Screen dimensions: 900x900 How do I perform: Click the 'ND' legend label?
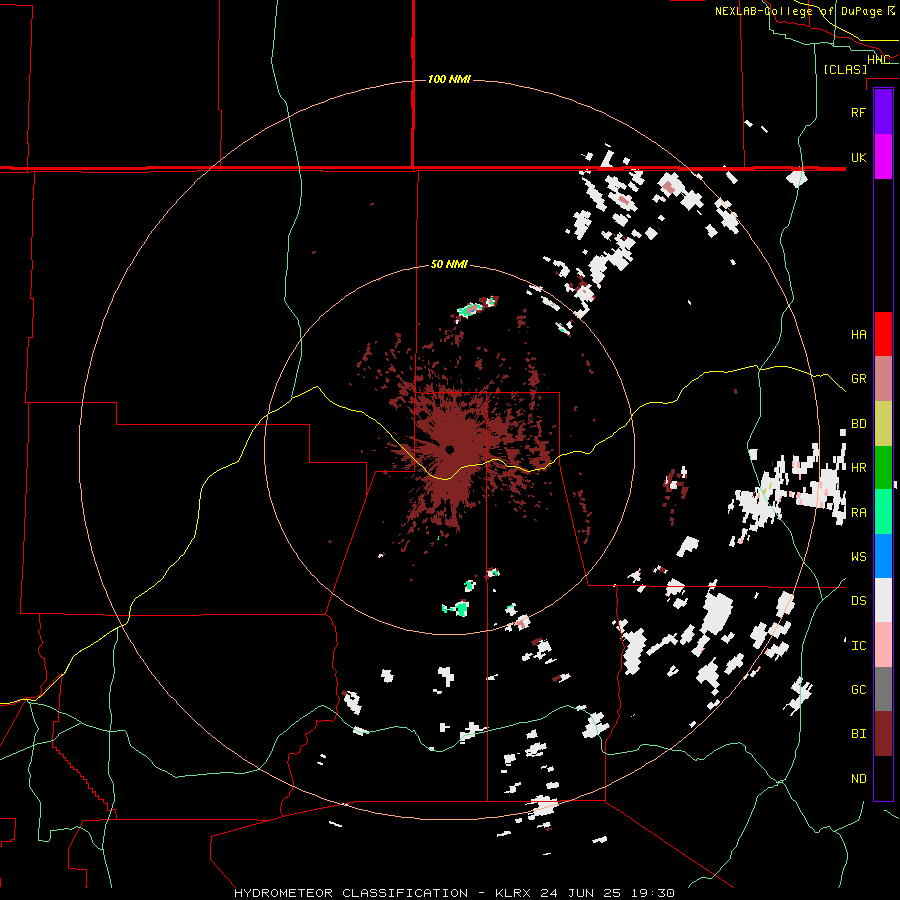click(x=858, y=779)
